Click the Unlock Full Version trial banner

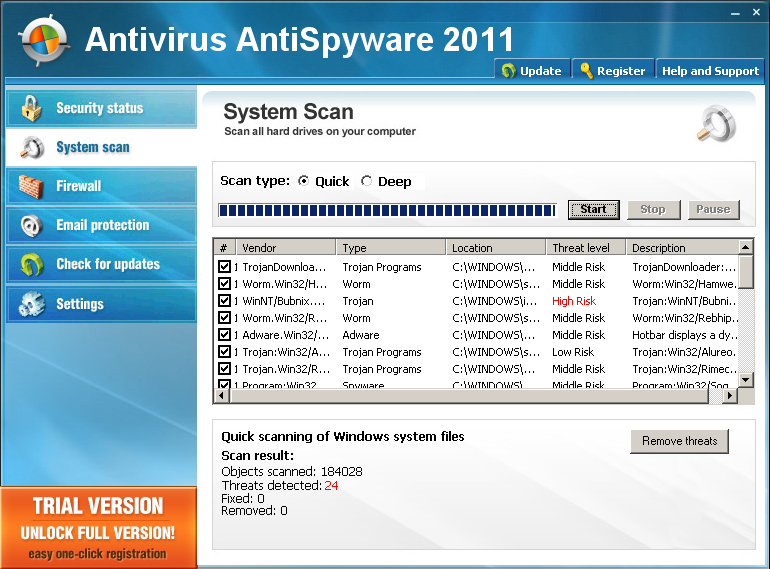(98, 528)
